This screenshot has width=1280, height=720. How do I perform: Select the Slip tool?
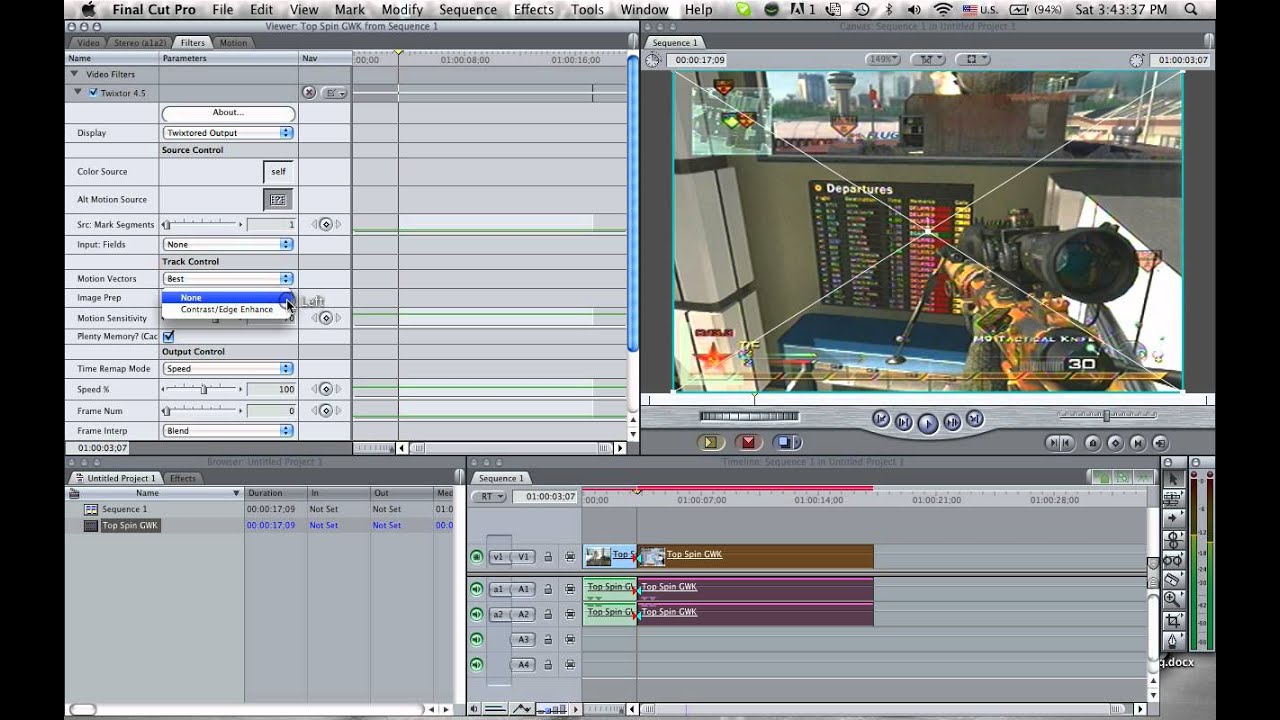pyautogui.click(x=1173, y=559)
